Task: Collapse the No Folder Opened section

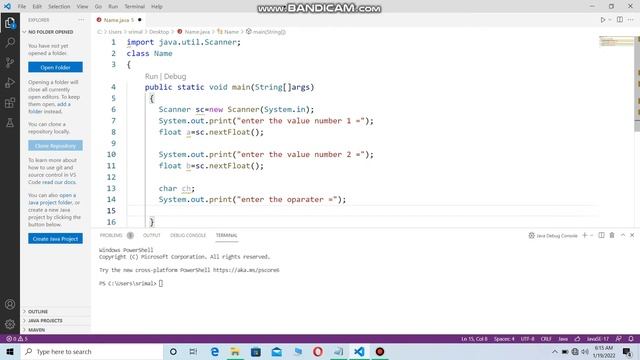Action: 50,32
